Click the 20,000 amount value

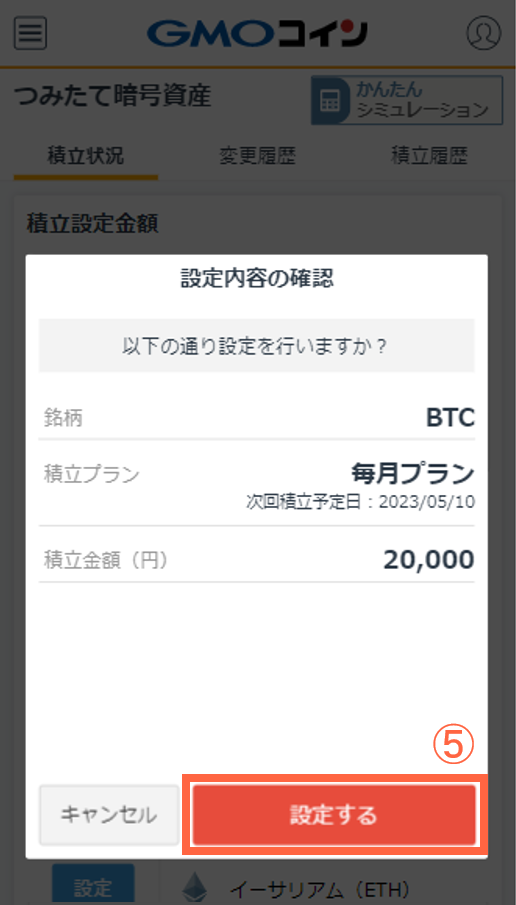[x=429, y=560]
